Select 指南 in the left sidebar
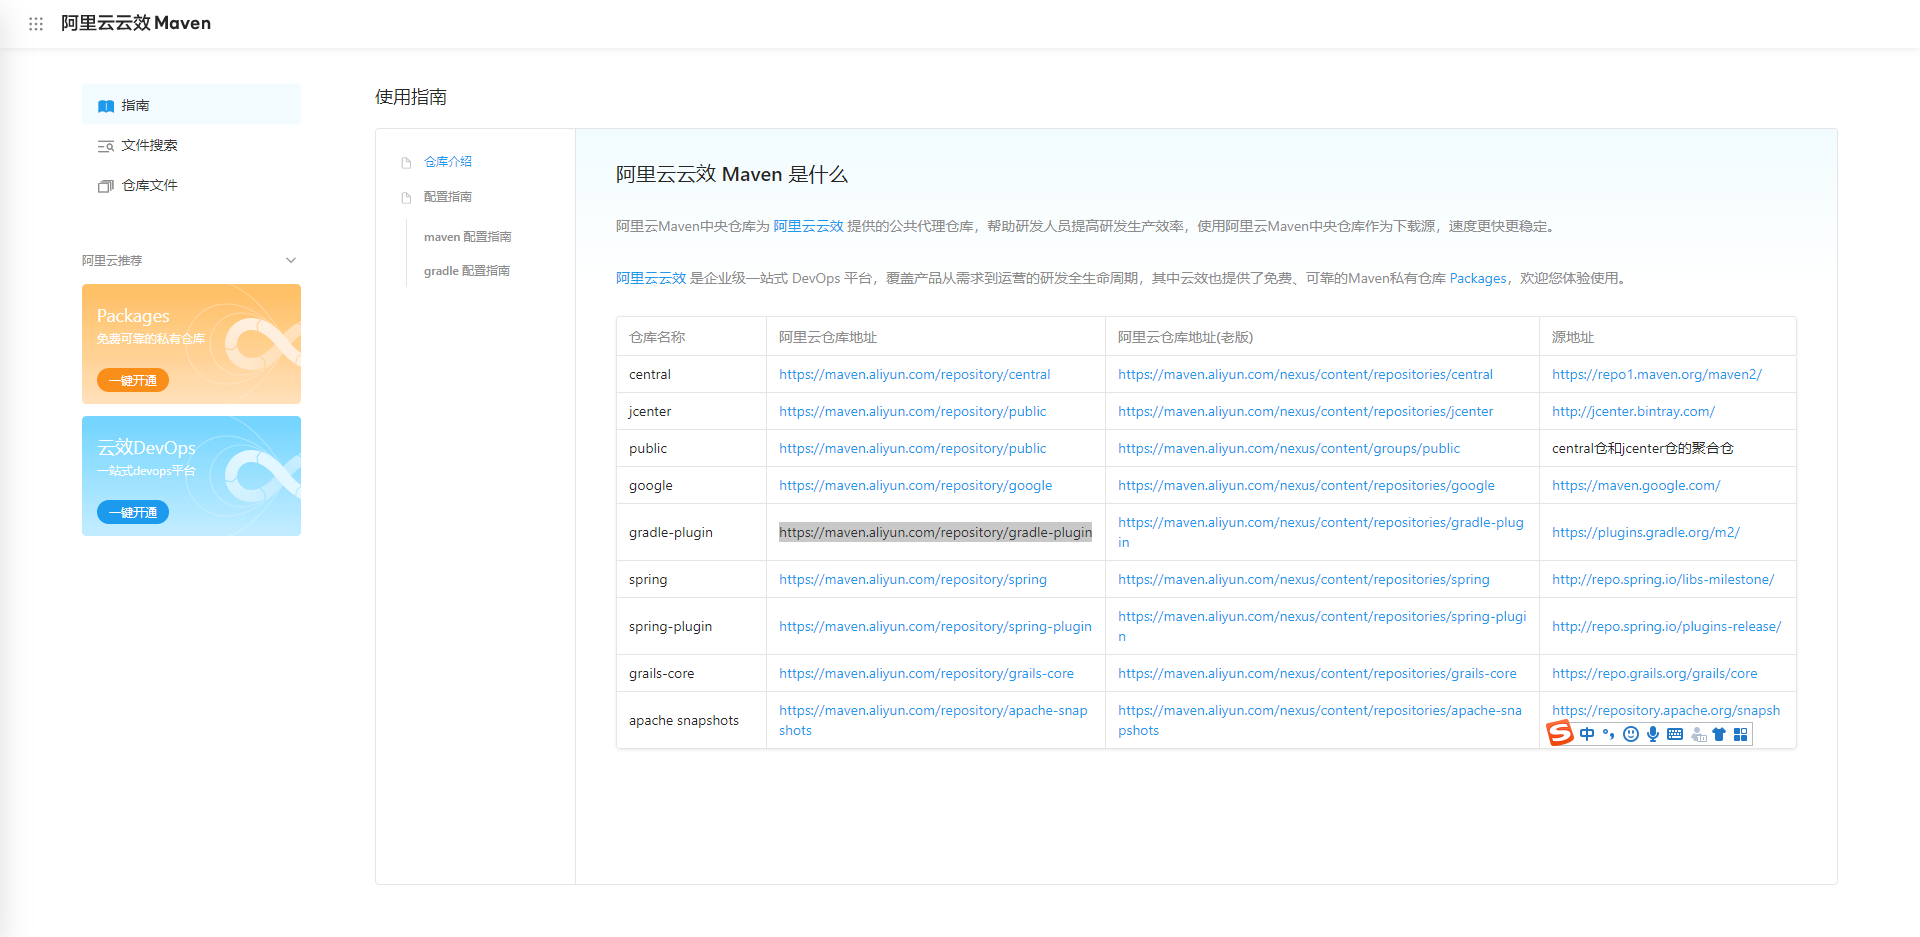The image size is (1920, 937). (191, 105)
